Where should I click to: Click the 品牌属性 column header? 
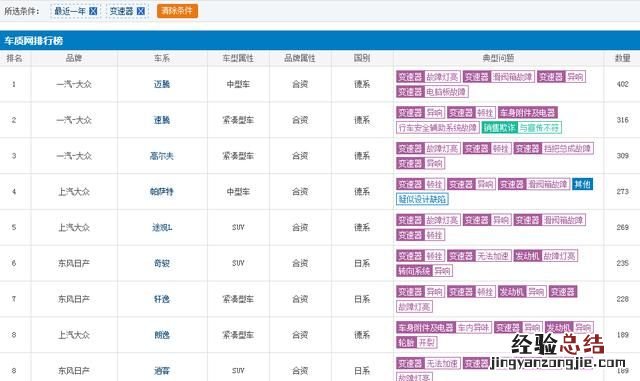tap(300, 58)
